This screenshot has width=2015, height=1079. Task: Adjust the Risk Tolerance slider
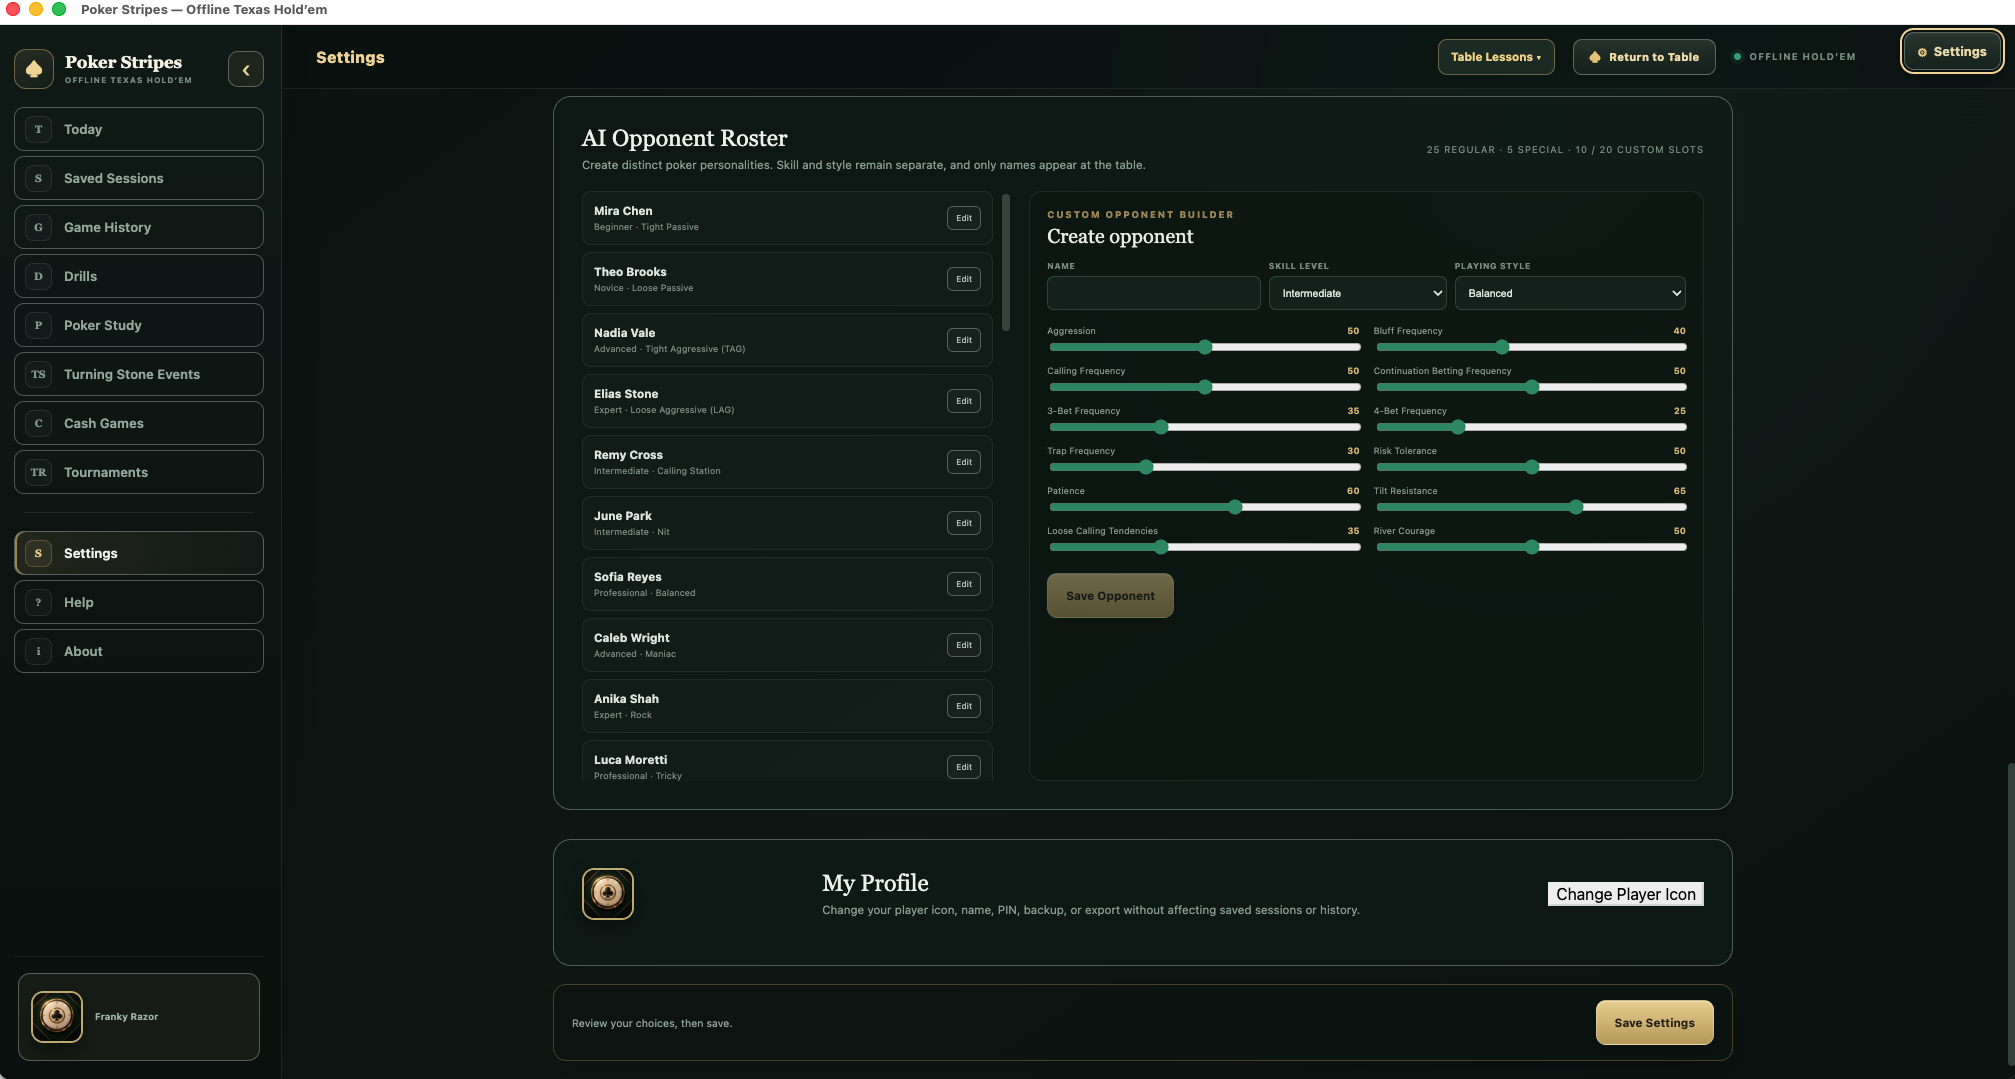click(1531, 467)
